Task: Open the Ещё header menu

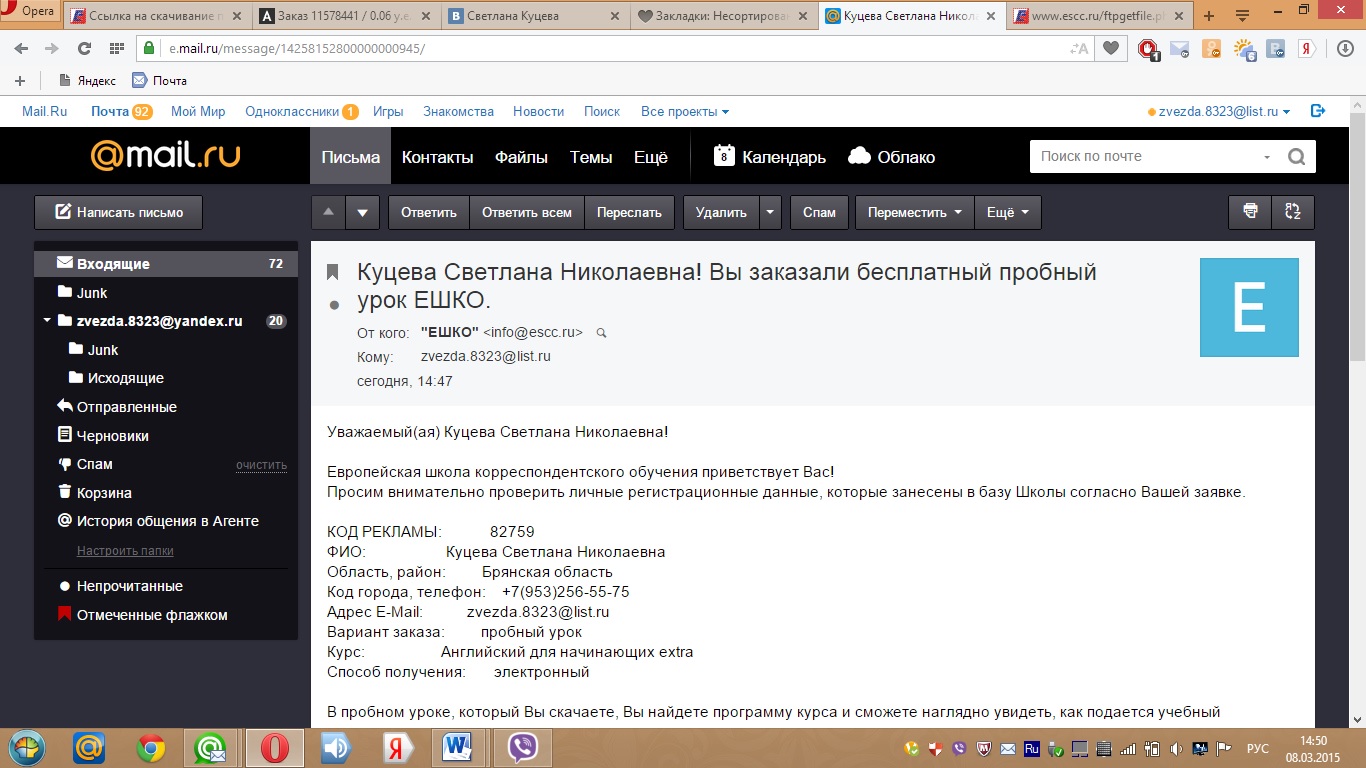Action: pos(651,157)
